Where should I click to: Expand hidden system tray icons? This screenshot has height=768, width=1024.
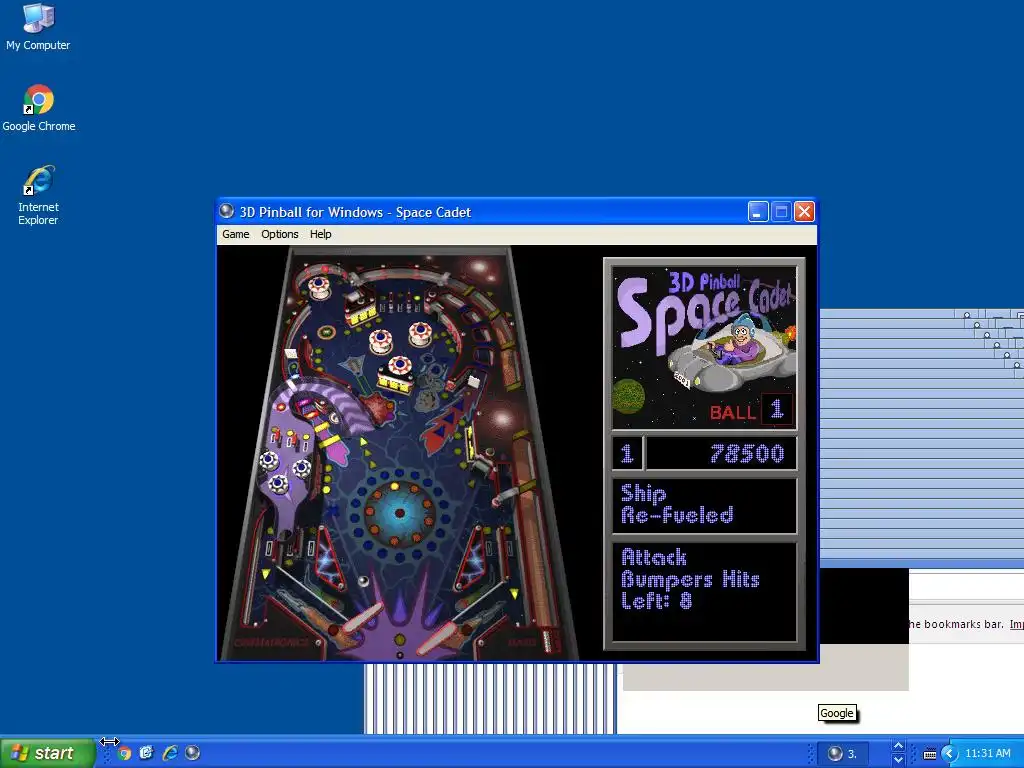[x=949, y=754]
